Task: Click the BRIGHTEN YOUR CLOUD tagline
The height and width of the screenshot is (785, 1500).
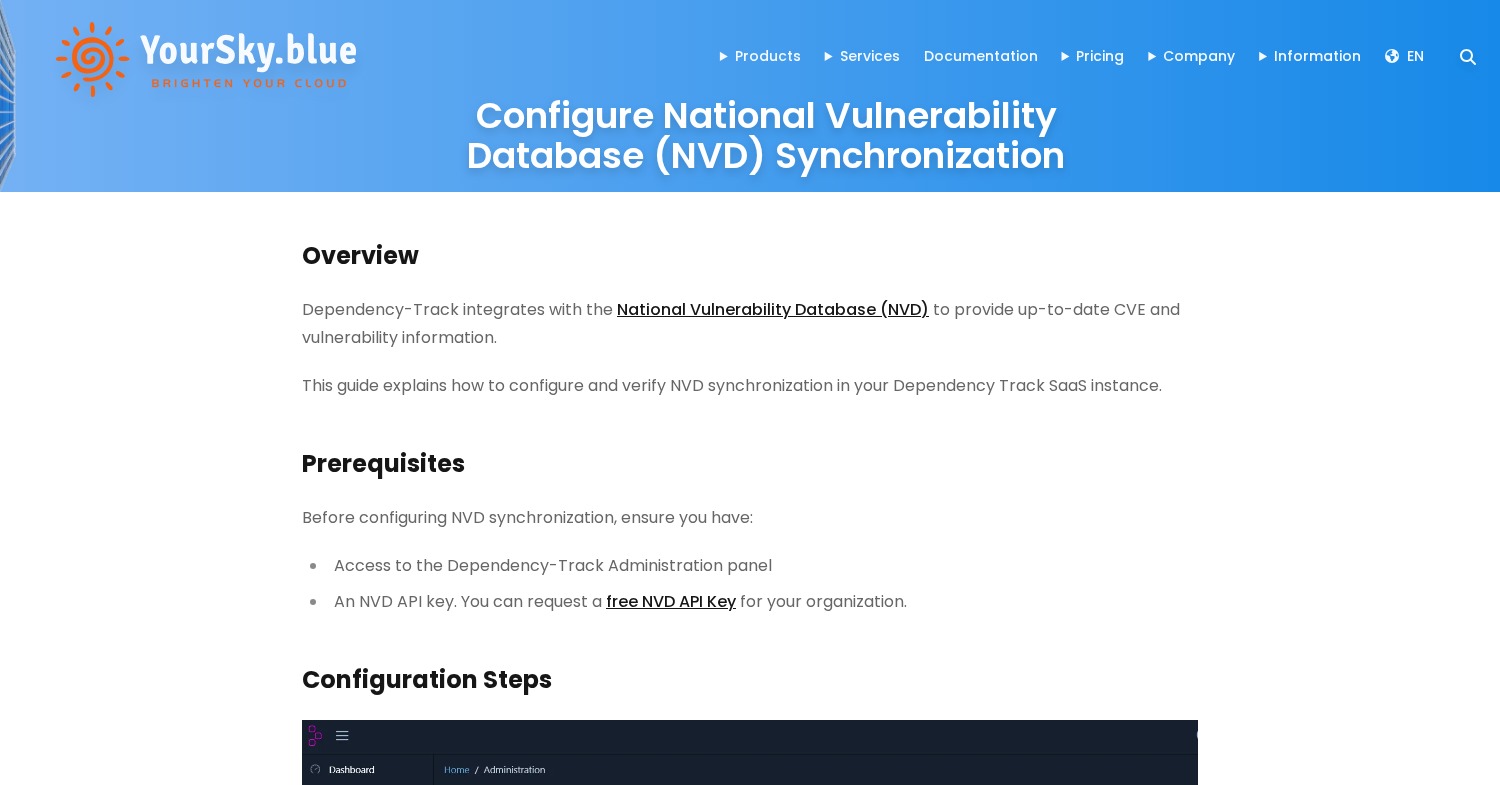Action: [249, 83]
